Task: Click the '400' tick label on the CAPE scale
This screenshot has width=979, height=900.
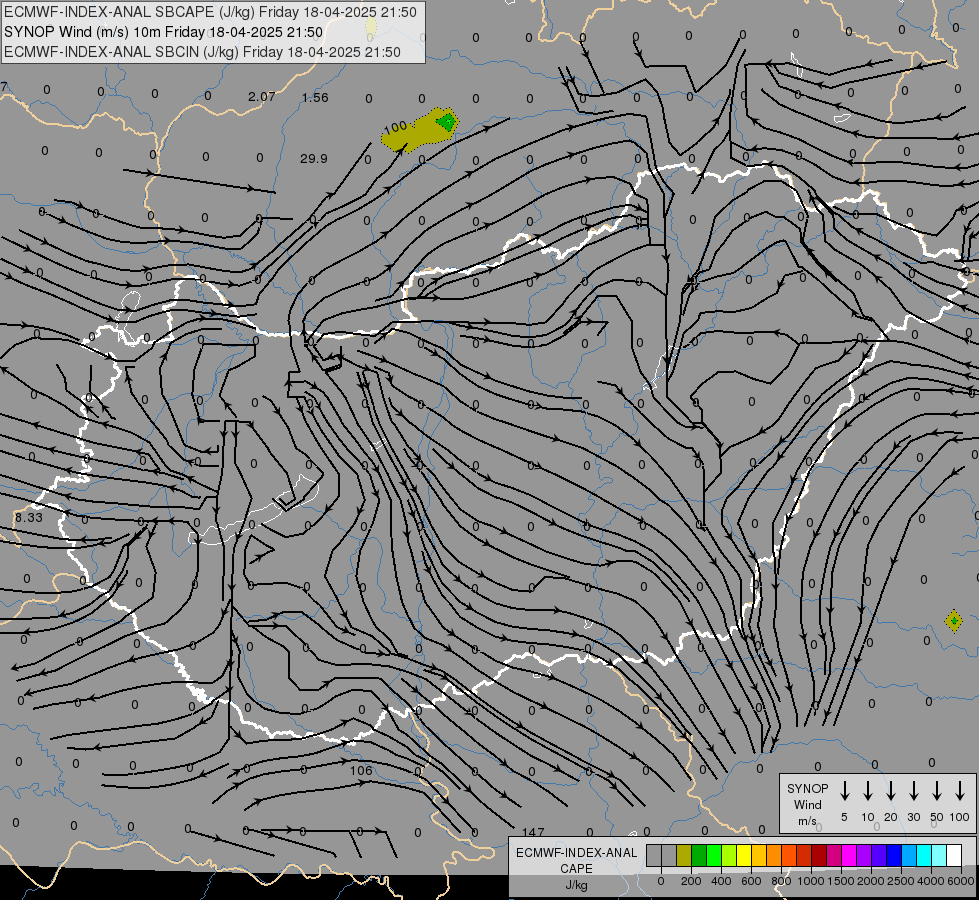Action: pyautogui.click(x=721, y=881)
